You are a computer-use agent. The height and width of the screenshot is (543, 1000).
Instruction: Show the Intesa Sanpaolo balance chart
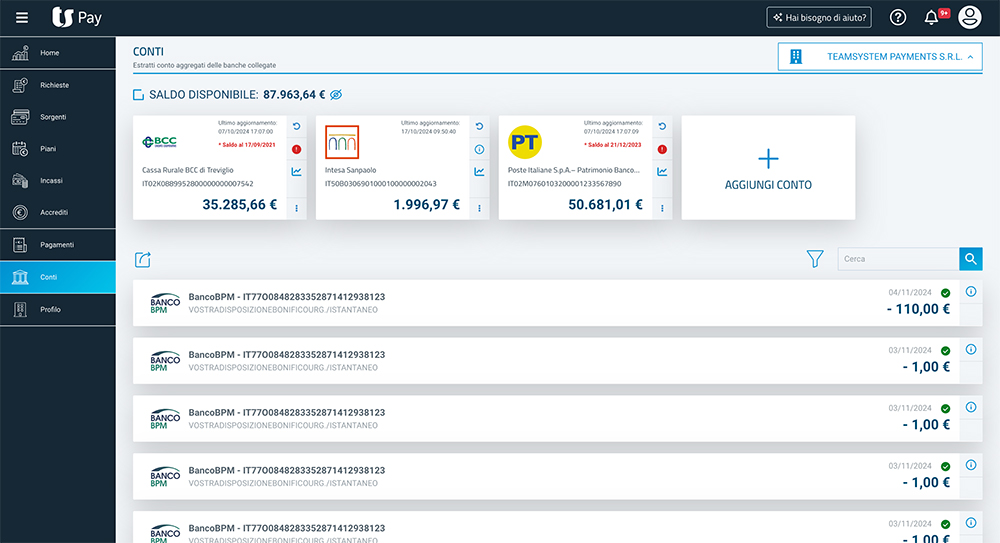(479, 172)
